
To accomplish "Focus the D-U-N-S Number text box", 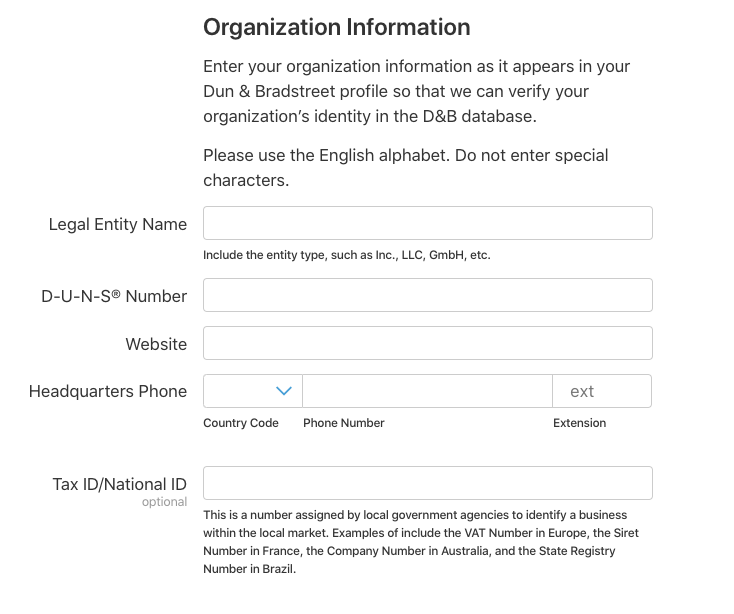I will 427,295.
